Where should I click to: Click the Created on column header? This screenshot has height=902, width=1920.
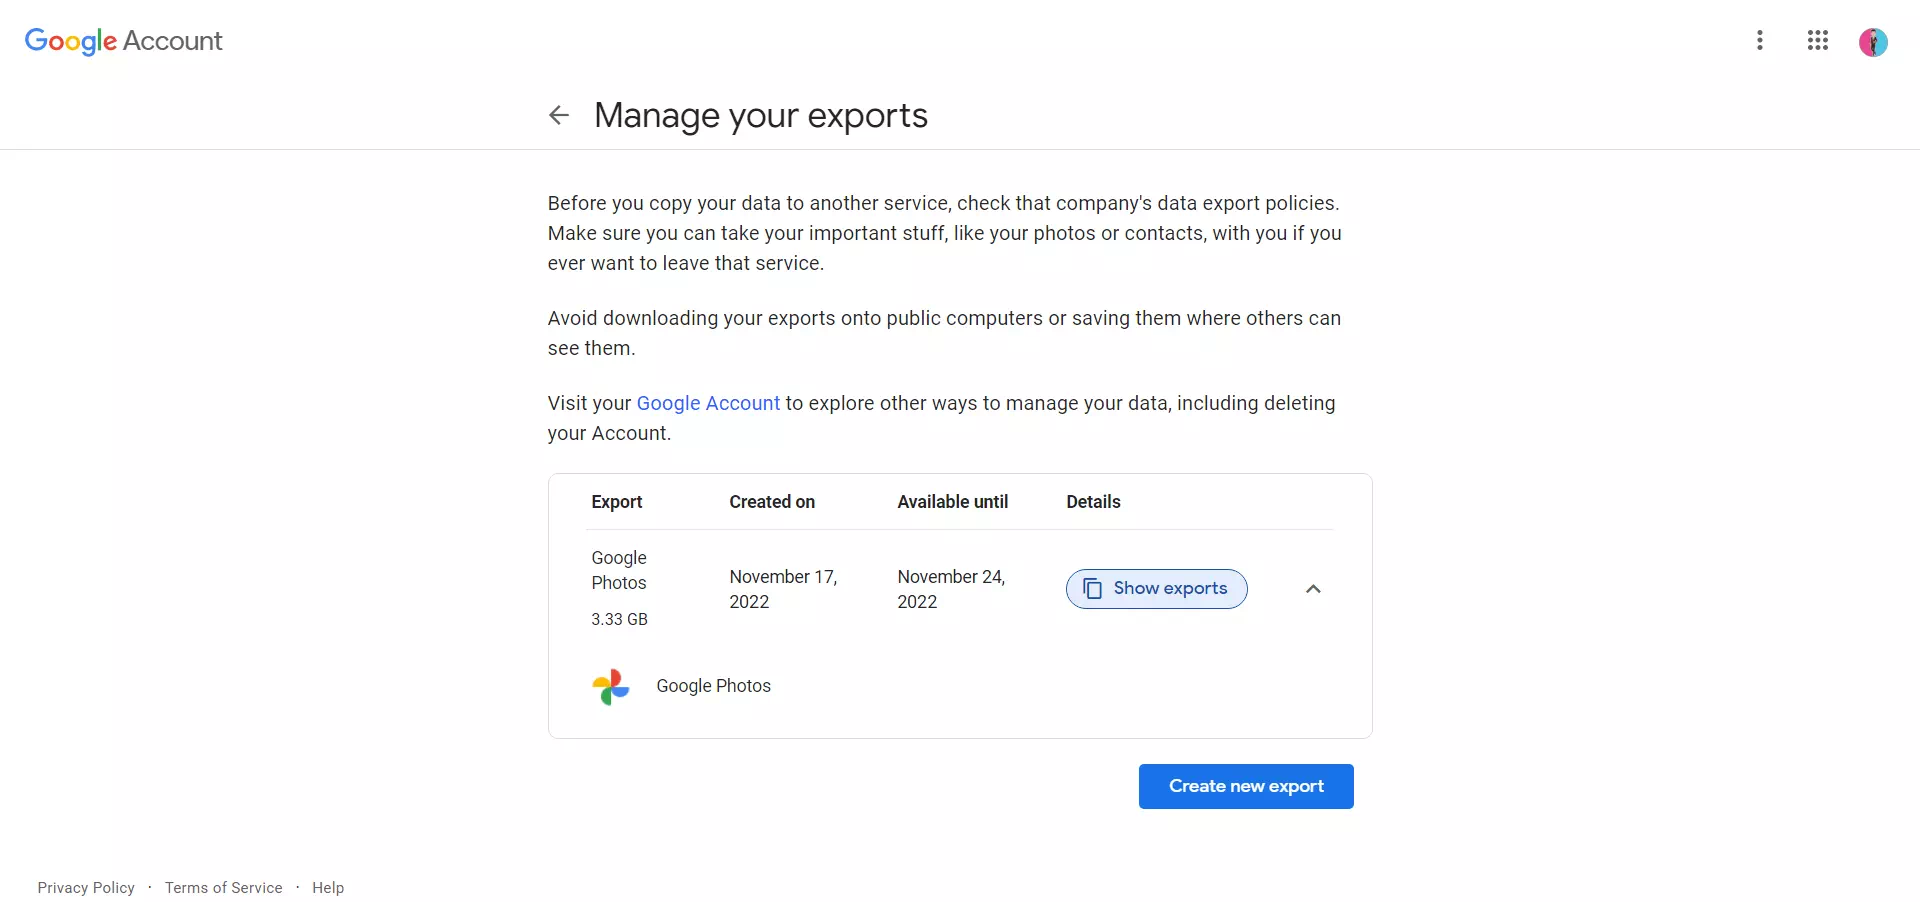[772, 502]
